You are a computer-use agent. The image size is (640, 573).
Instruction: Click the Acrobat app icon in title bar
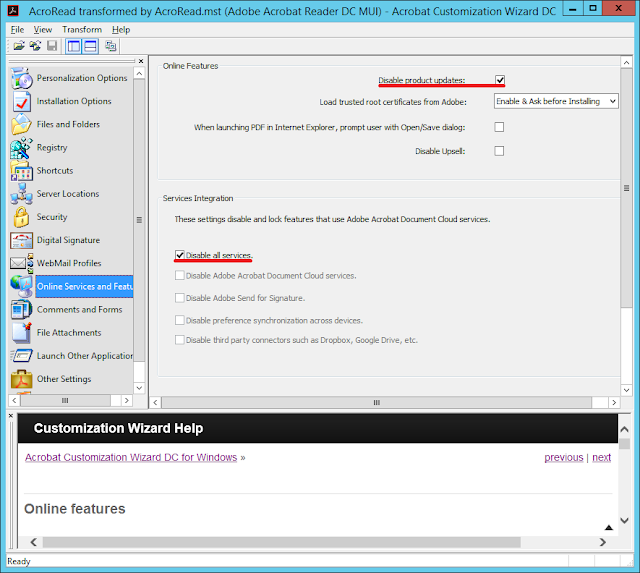[13, 10]
